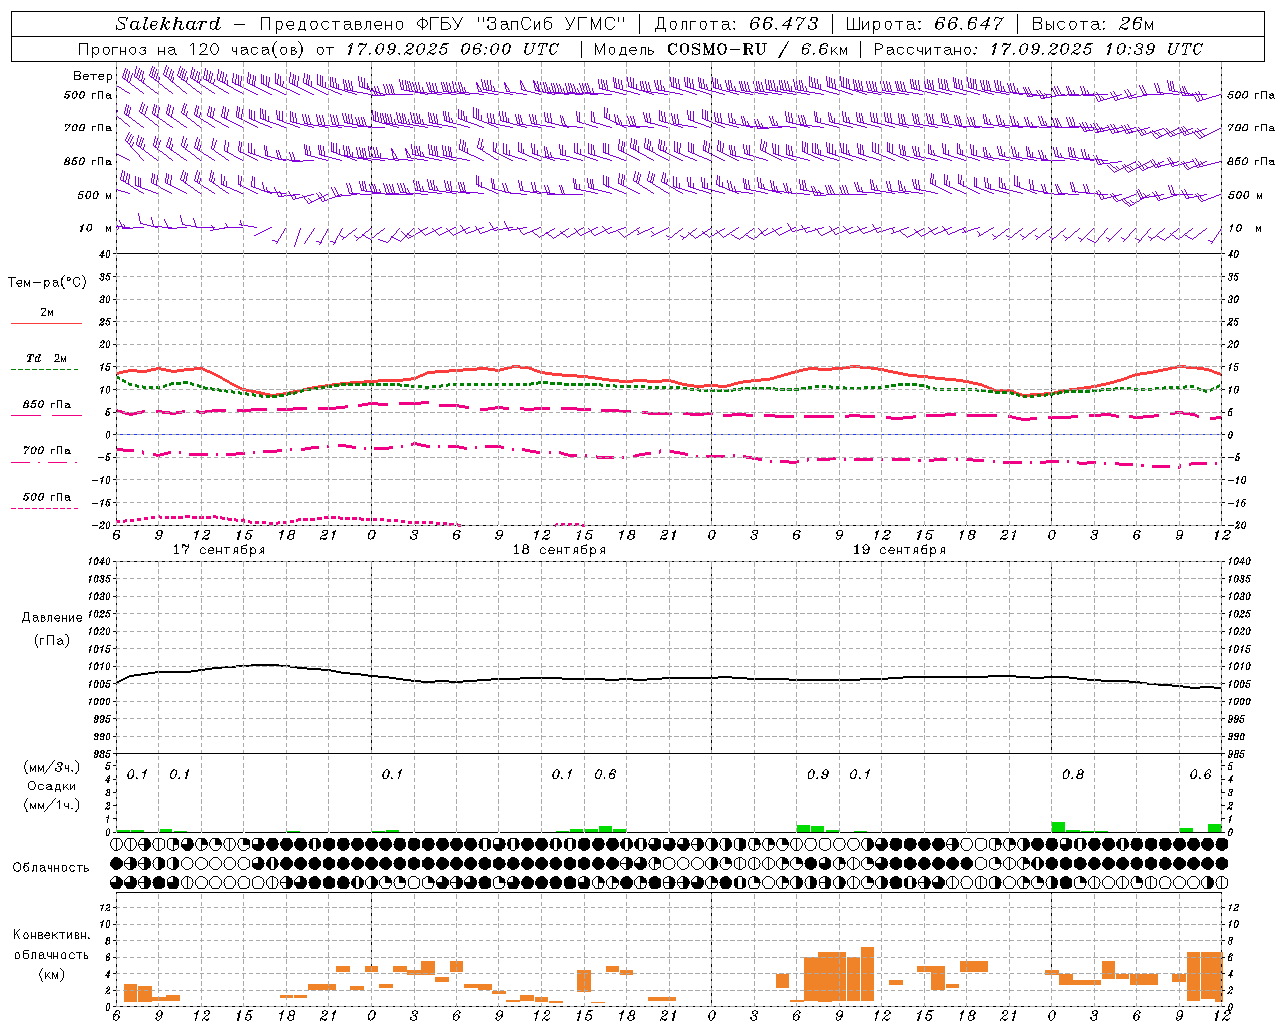Click the '18 сентября' date label
Viewport: 1280px width, 1024px height.
pos(559,550)
